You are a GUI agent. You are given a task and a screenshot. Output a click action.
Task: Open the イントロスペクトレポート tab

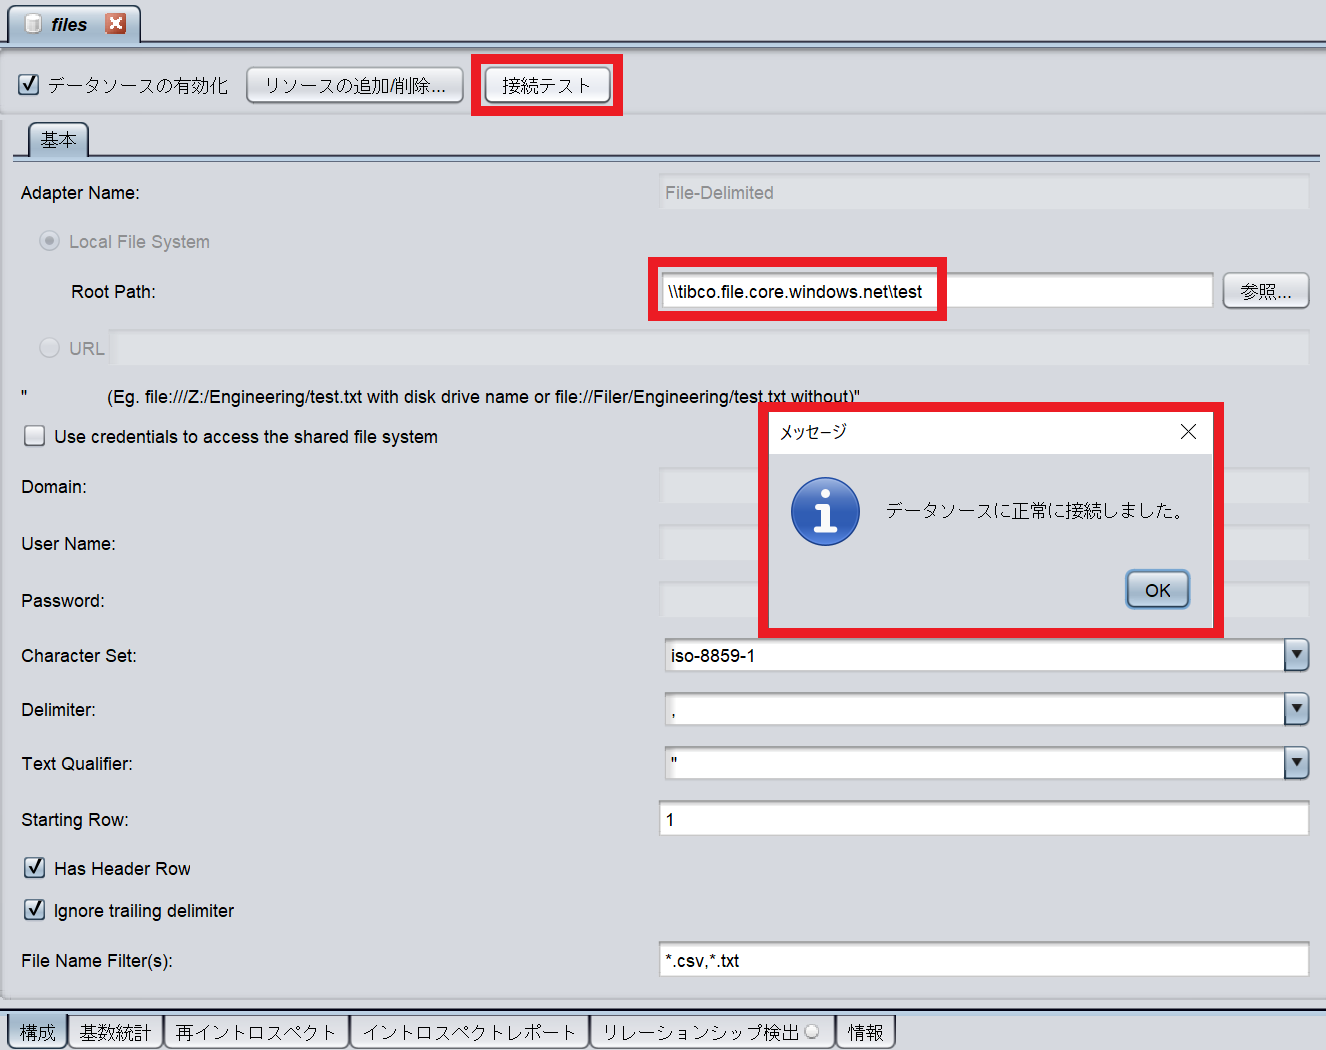click(x=470, y=1032)
